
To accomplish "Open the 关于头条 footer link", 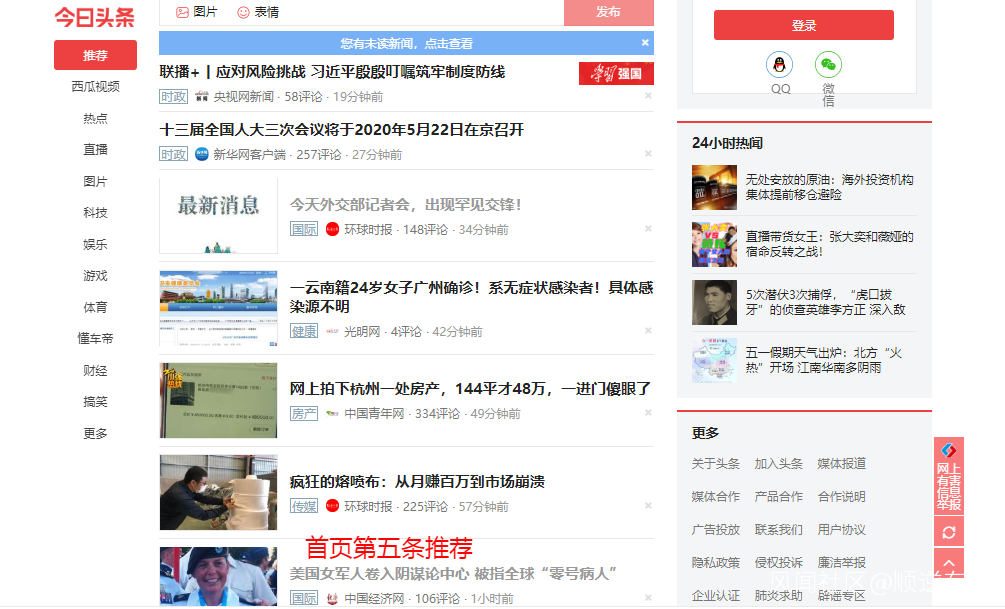I will pos(715,463).
